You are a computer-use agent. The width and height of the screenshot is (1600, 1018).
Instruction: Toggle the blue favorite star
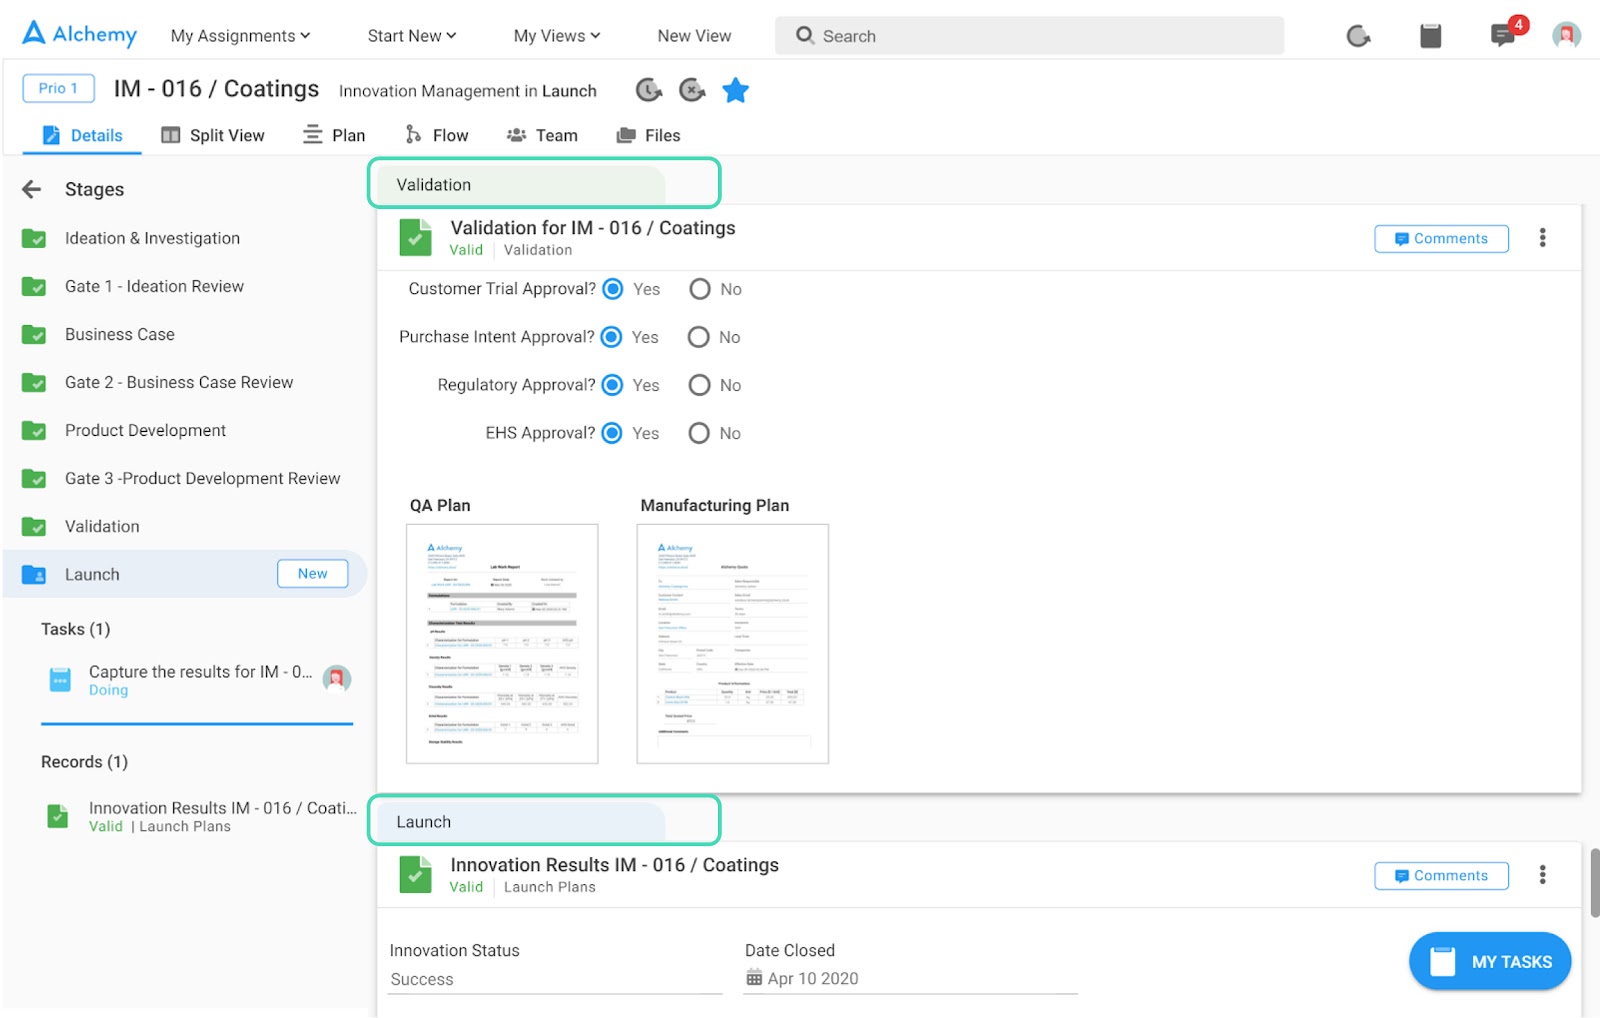[x=736, y=90]
